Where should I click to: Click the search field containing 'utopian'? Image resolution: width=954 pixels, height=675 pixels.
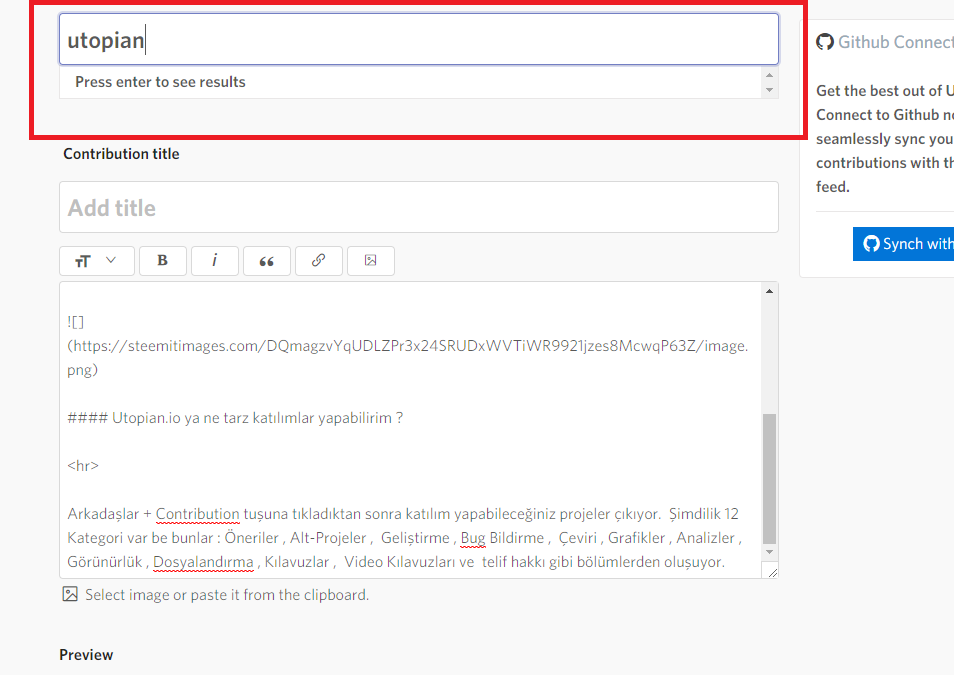click(x=419, y=40)
